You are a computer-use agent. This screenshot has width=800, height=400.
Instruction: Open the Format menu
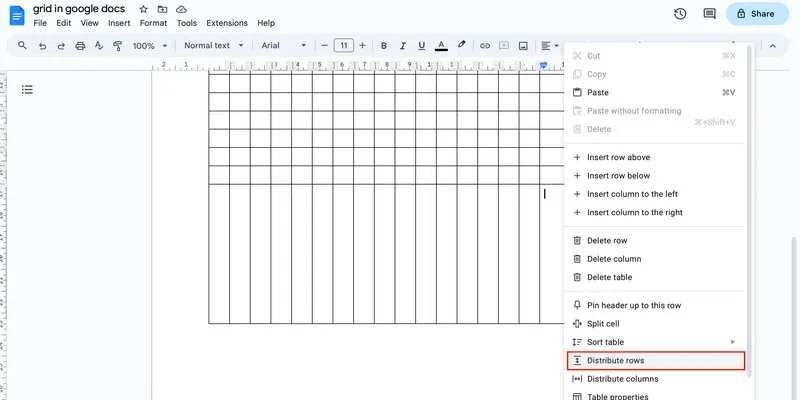[154, 23]
